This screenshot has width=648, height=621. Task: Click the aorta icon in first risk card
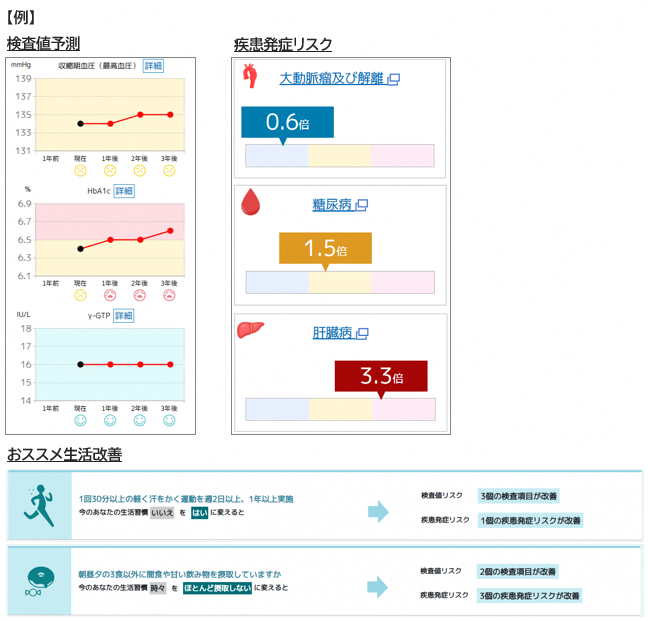click(250, 76)
